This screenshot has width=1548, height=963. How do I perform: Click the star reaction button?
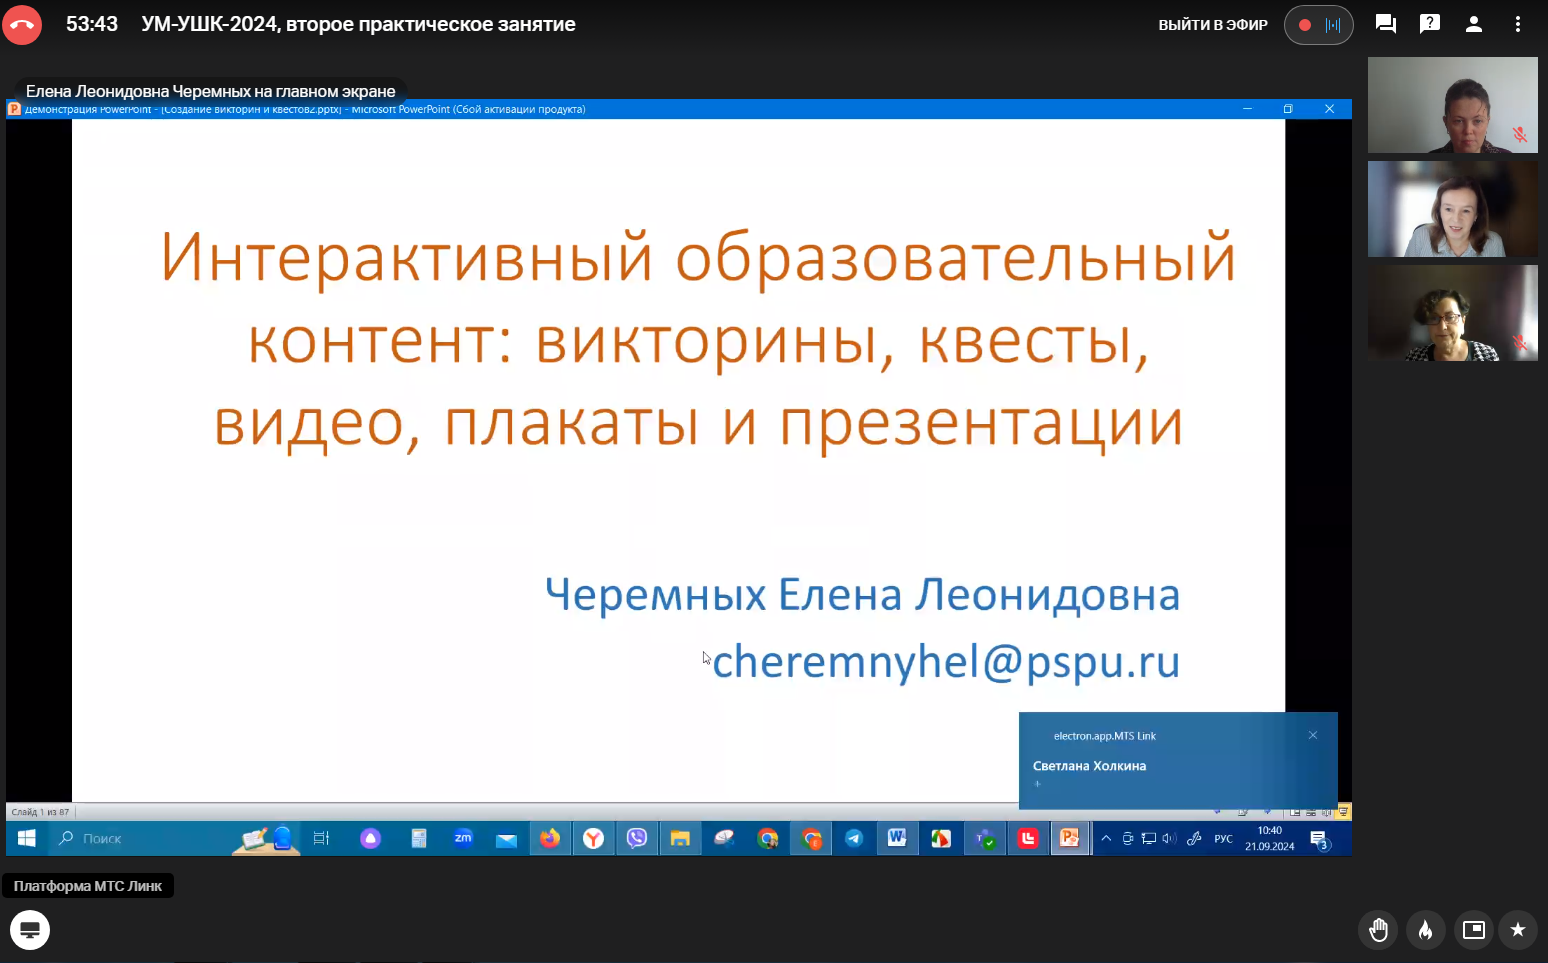(x=1517, y=930)
